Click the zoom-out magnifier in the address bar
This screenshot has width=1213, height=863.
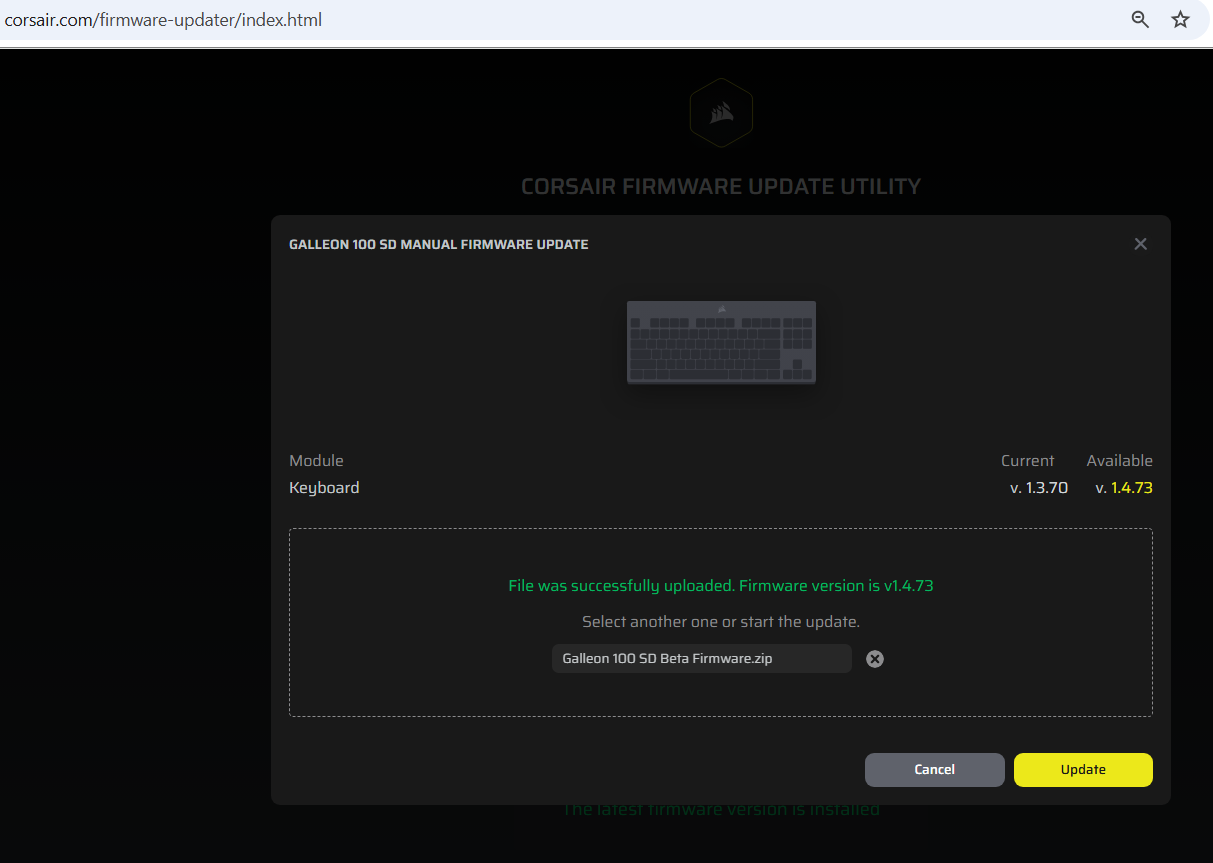click(x=1139, y=19)
